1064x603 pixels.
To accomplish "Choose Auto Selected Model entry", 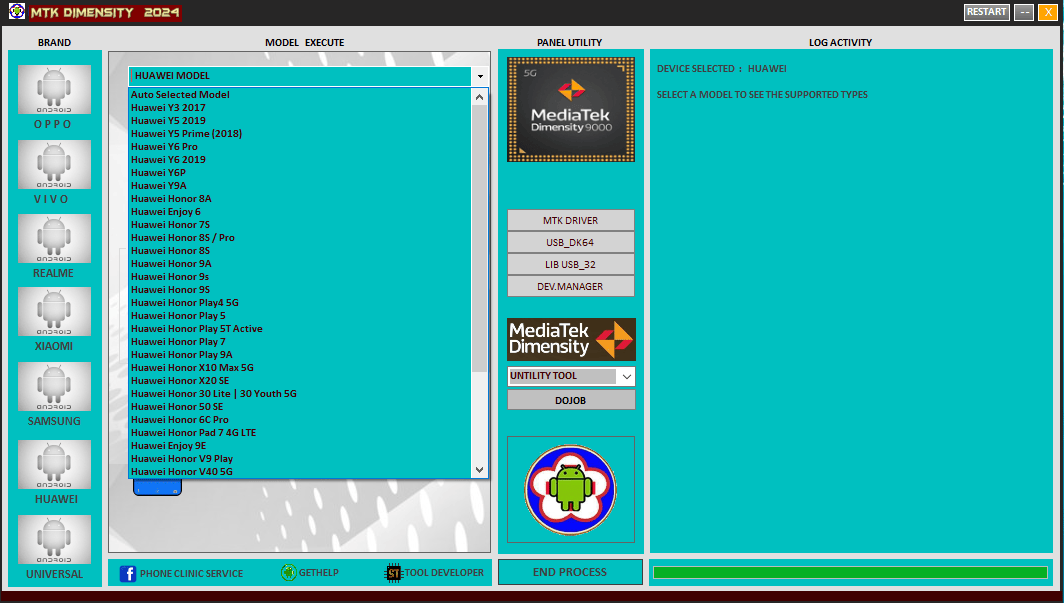I will [299, 95].
